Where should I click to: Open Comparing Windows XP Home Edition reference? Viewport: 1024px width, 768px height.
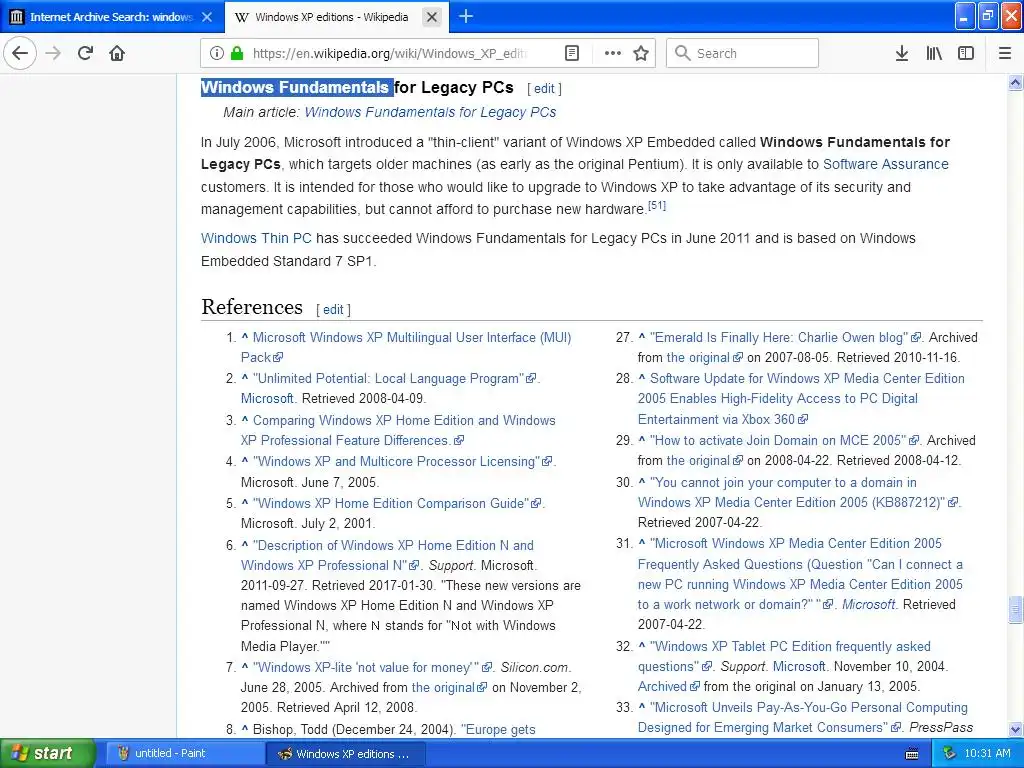pos(404,421)
